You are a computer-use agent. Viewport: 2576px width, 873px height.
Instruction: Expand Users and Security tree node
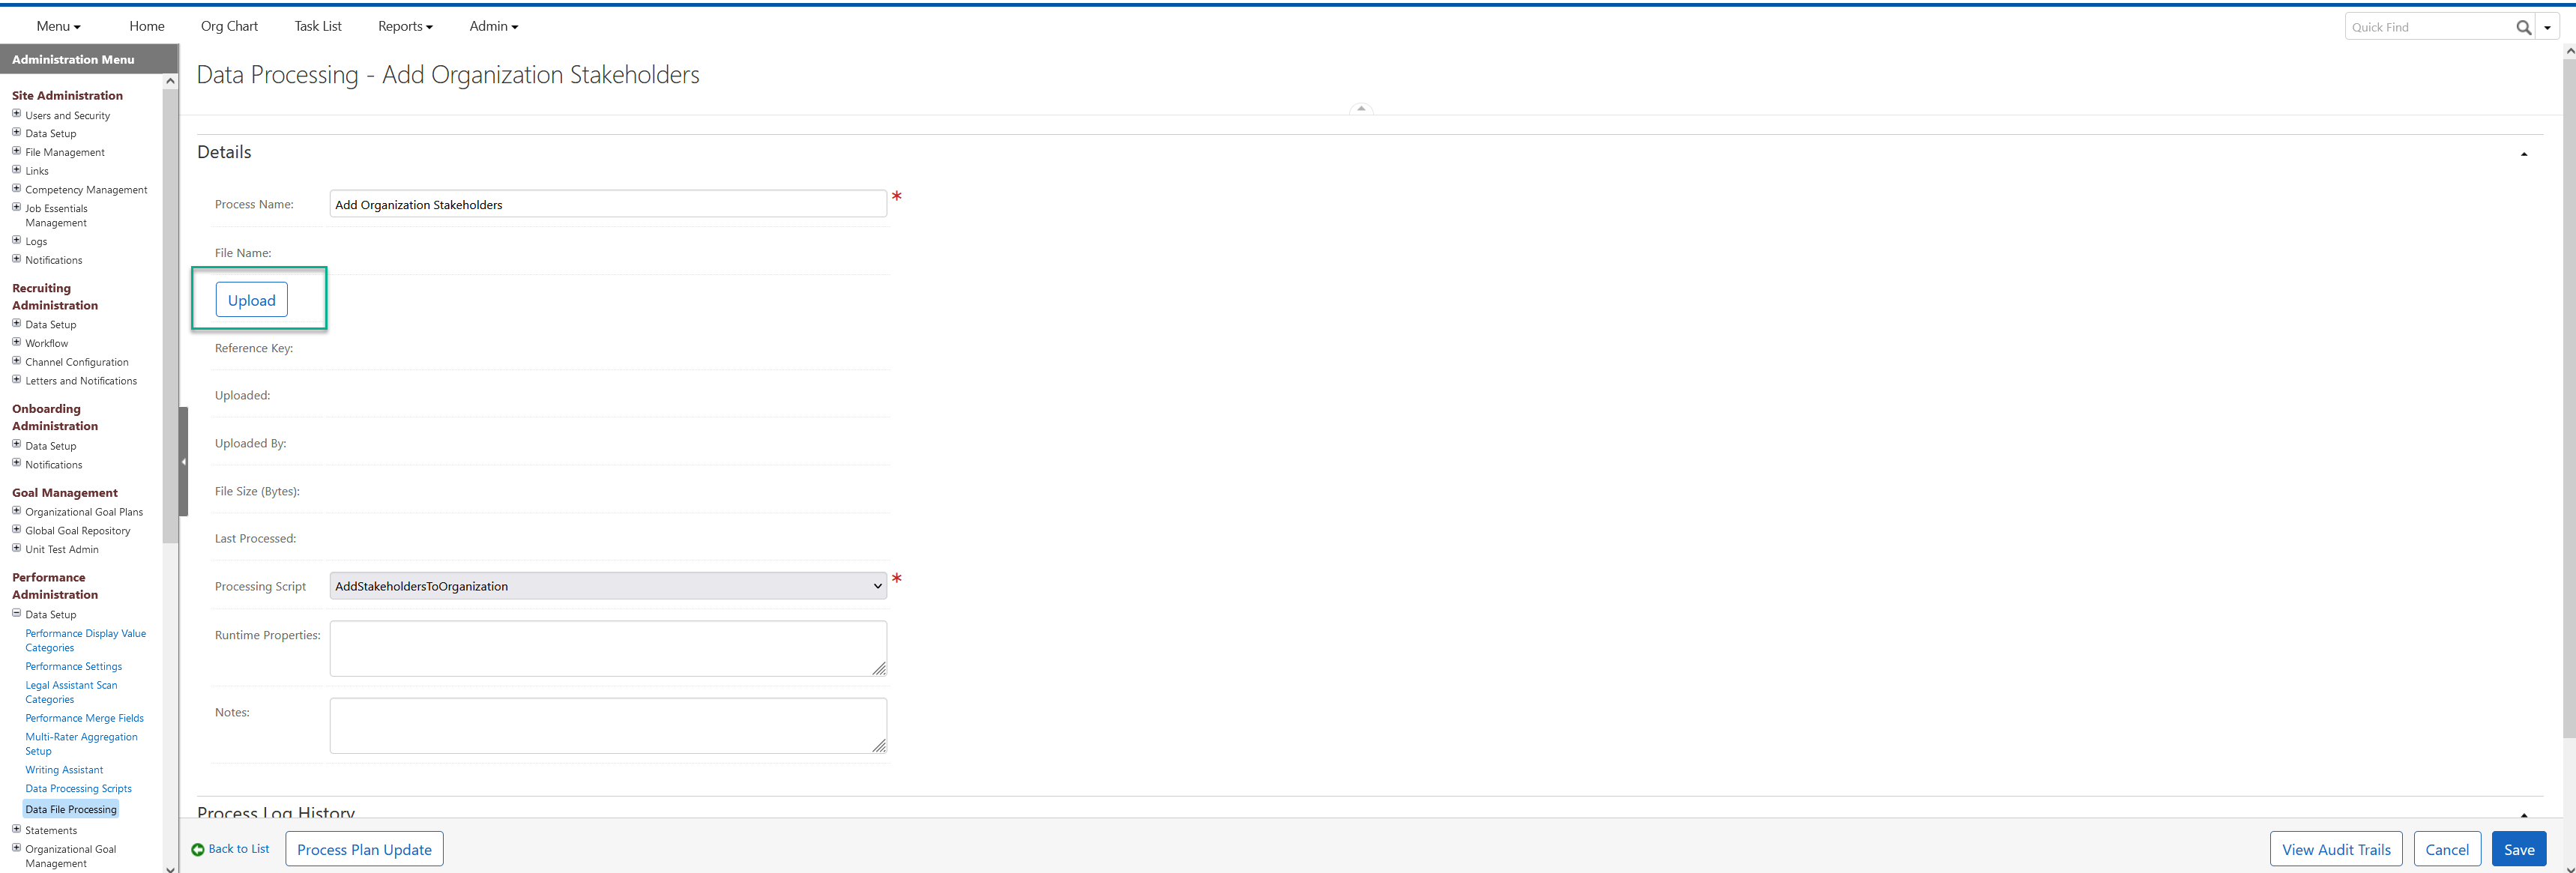(16, 114)
